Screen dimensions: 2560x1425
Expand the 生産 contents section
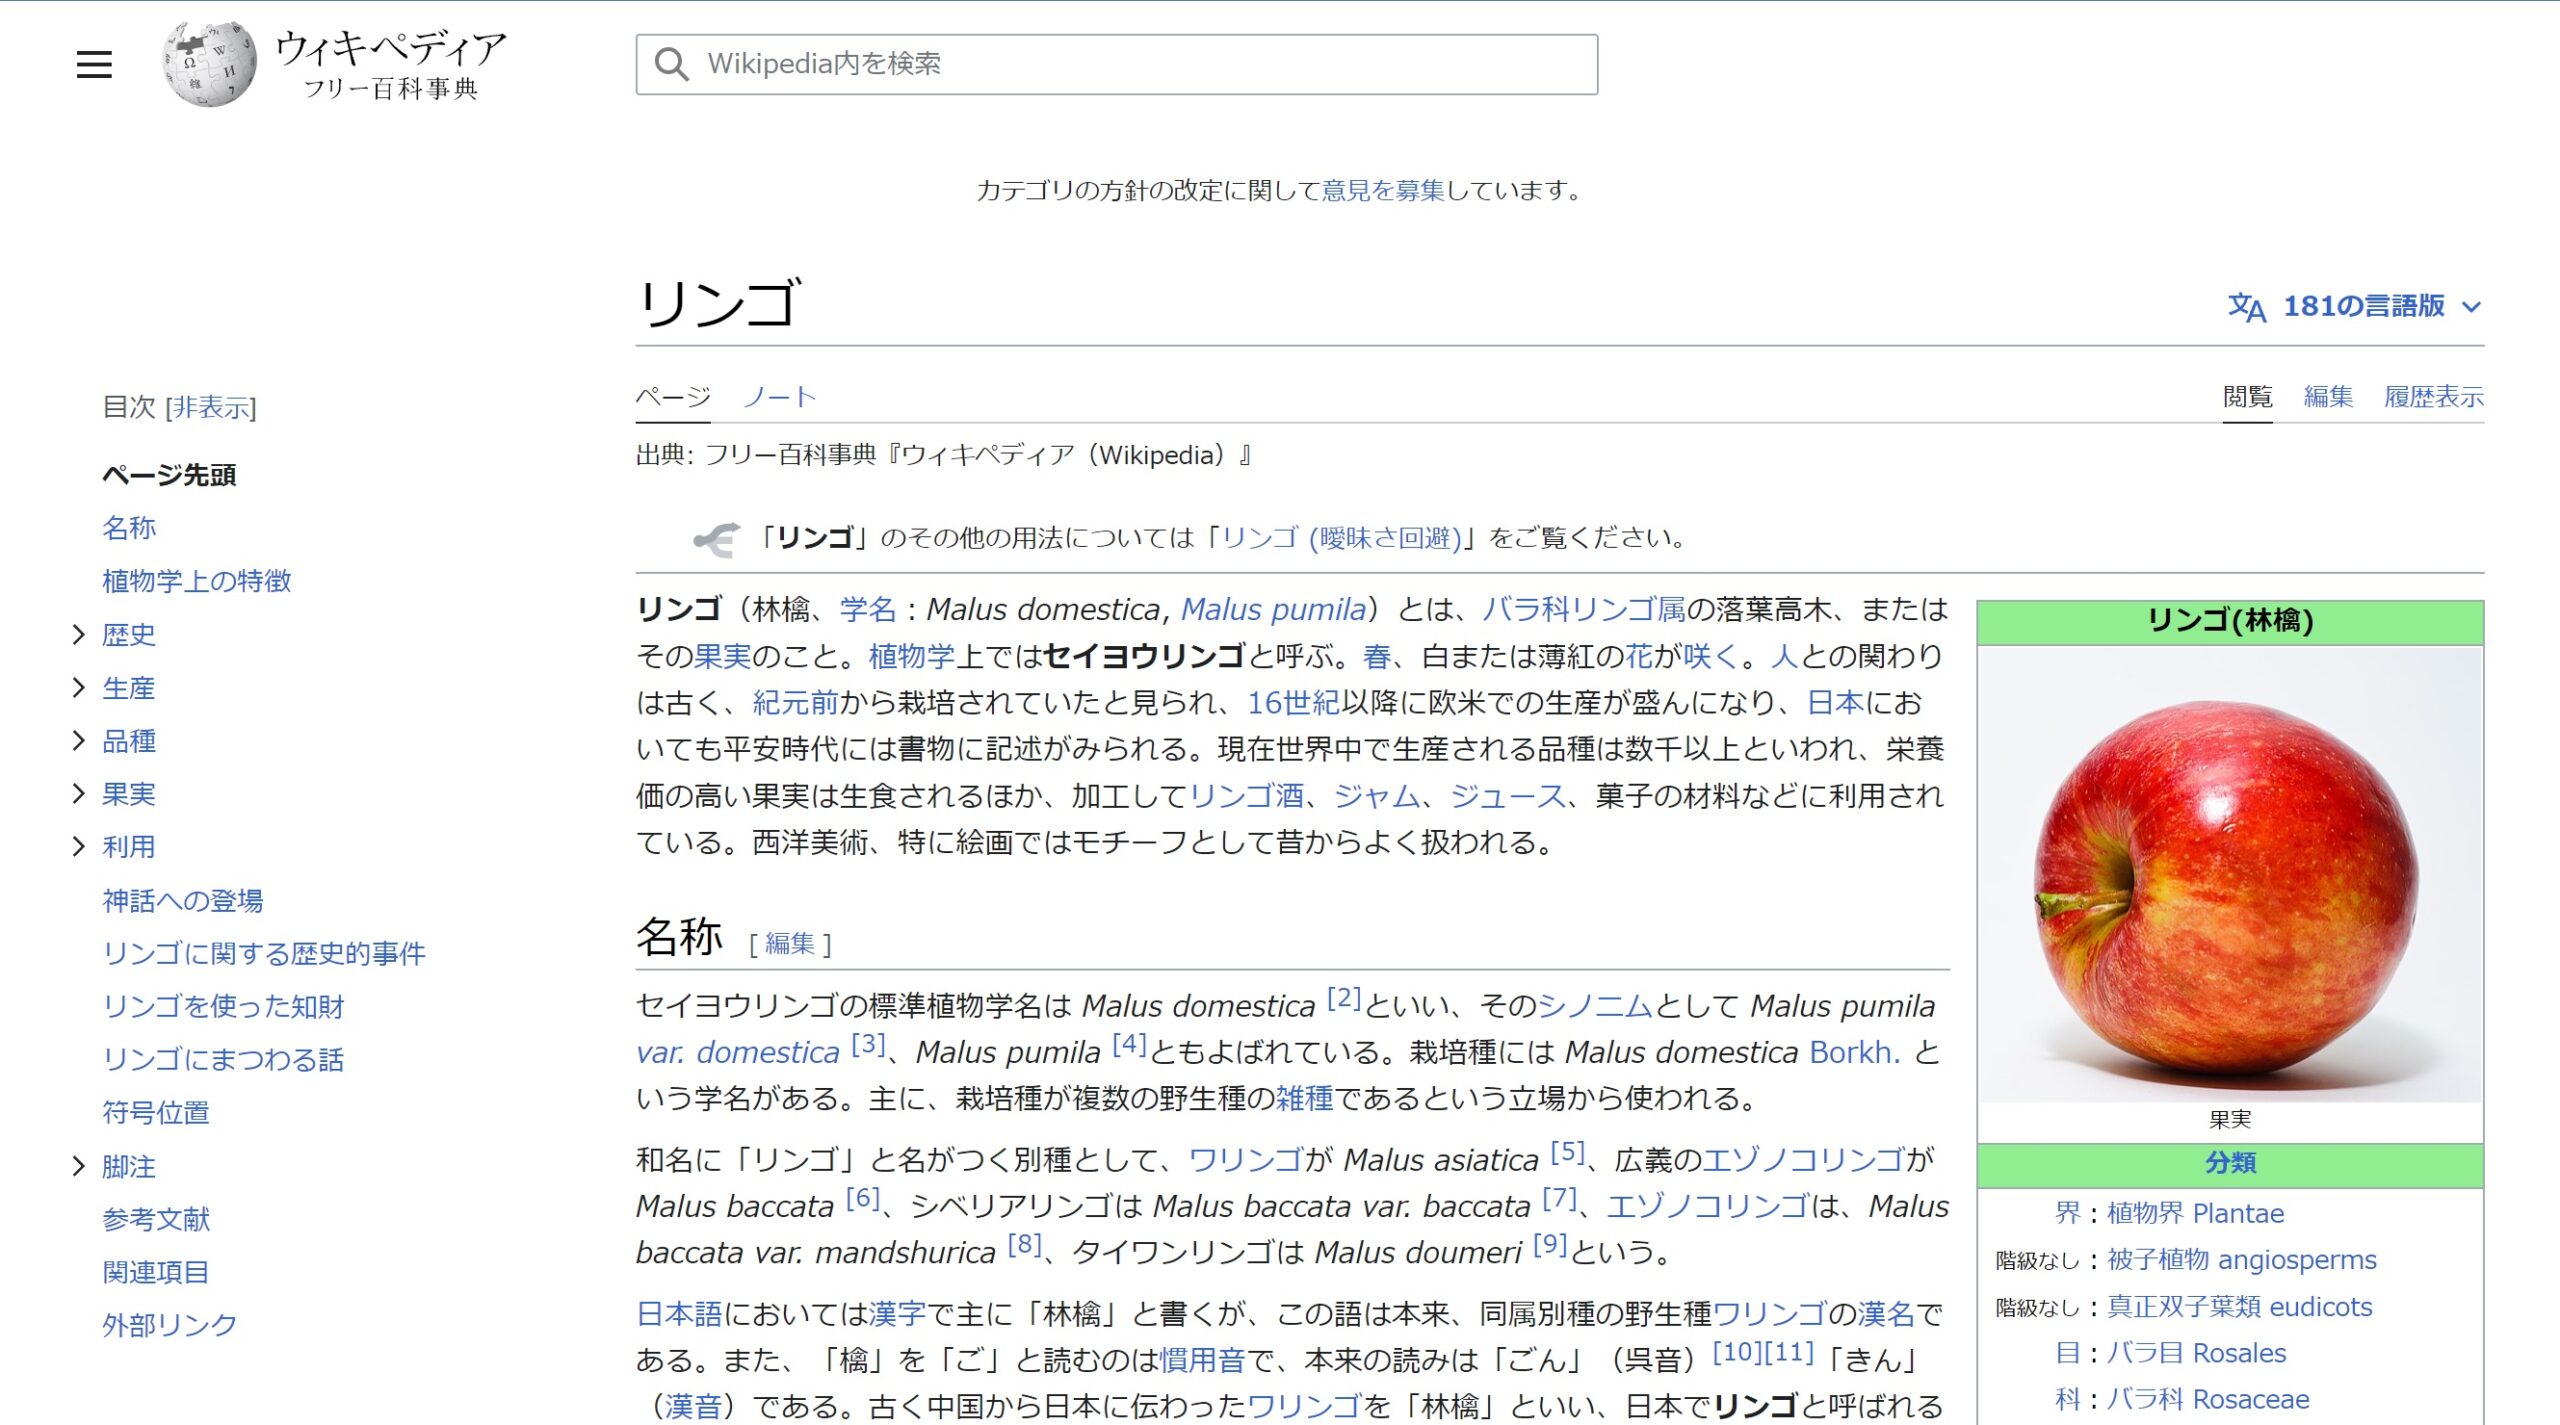pos(79,688)
